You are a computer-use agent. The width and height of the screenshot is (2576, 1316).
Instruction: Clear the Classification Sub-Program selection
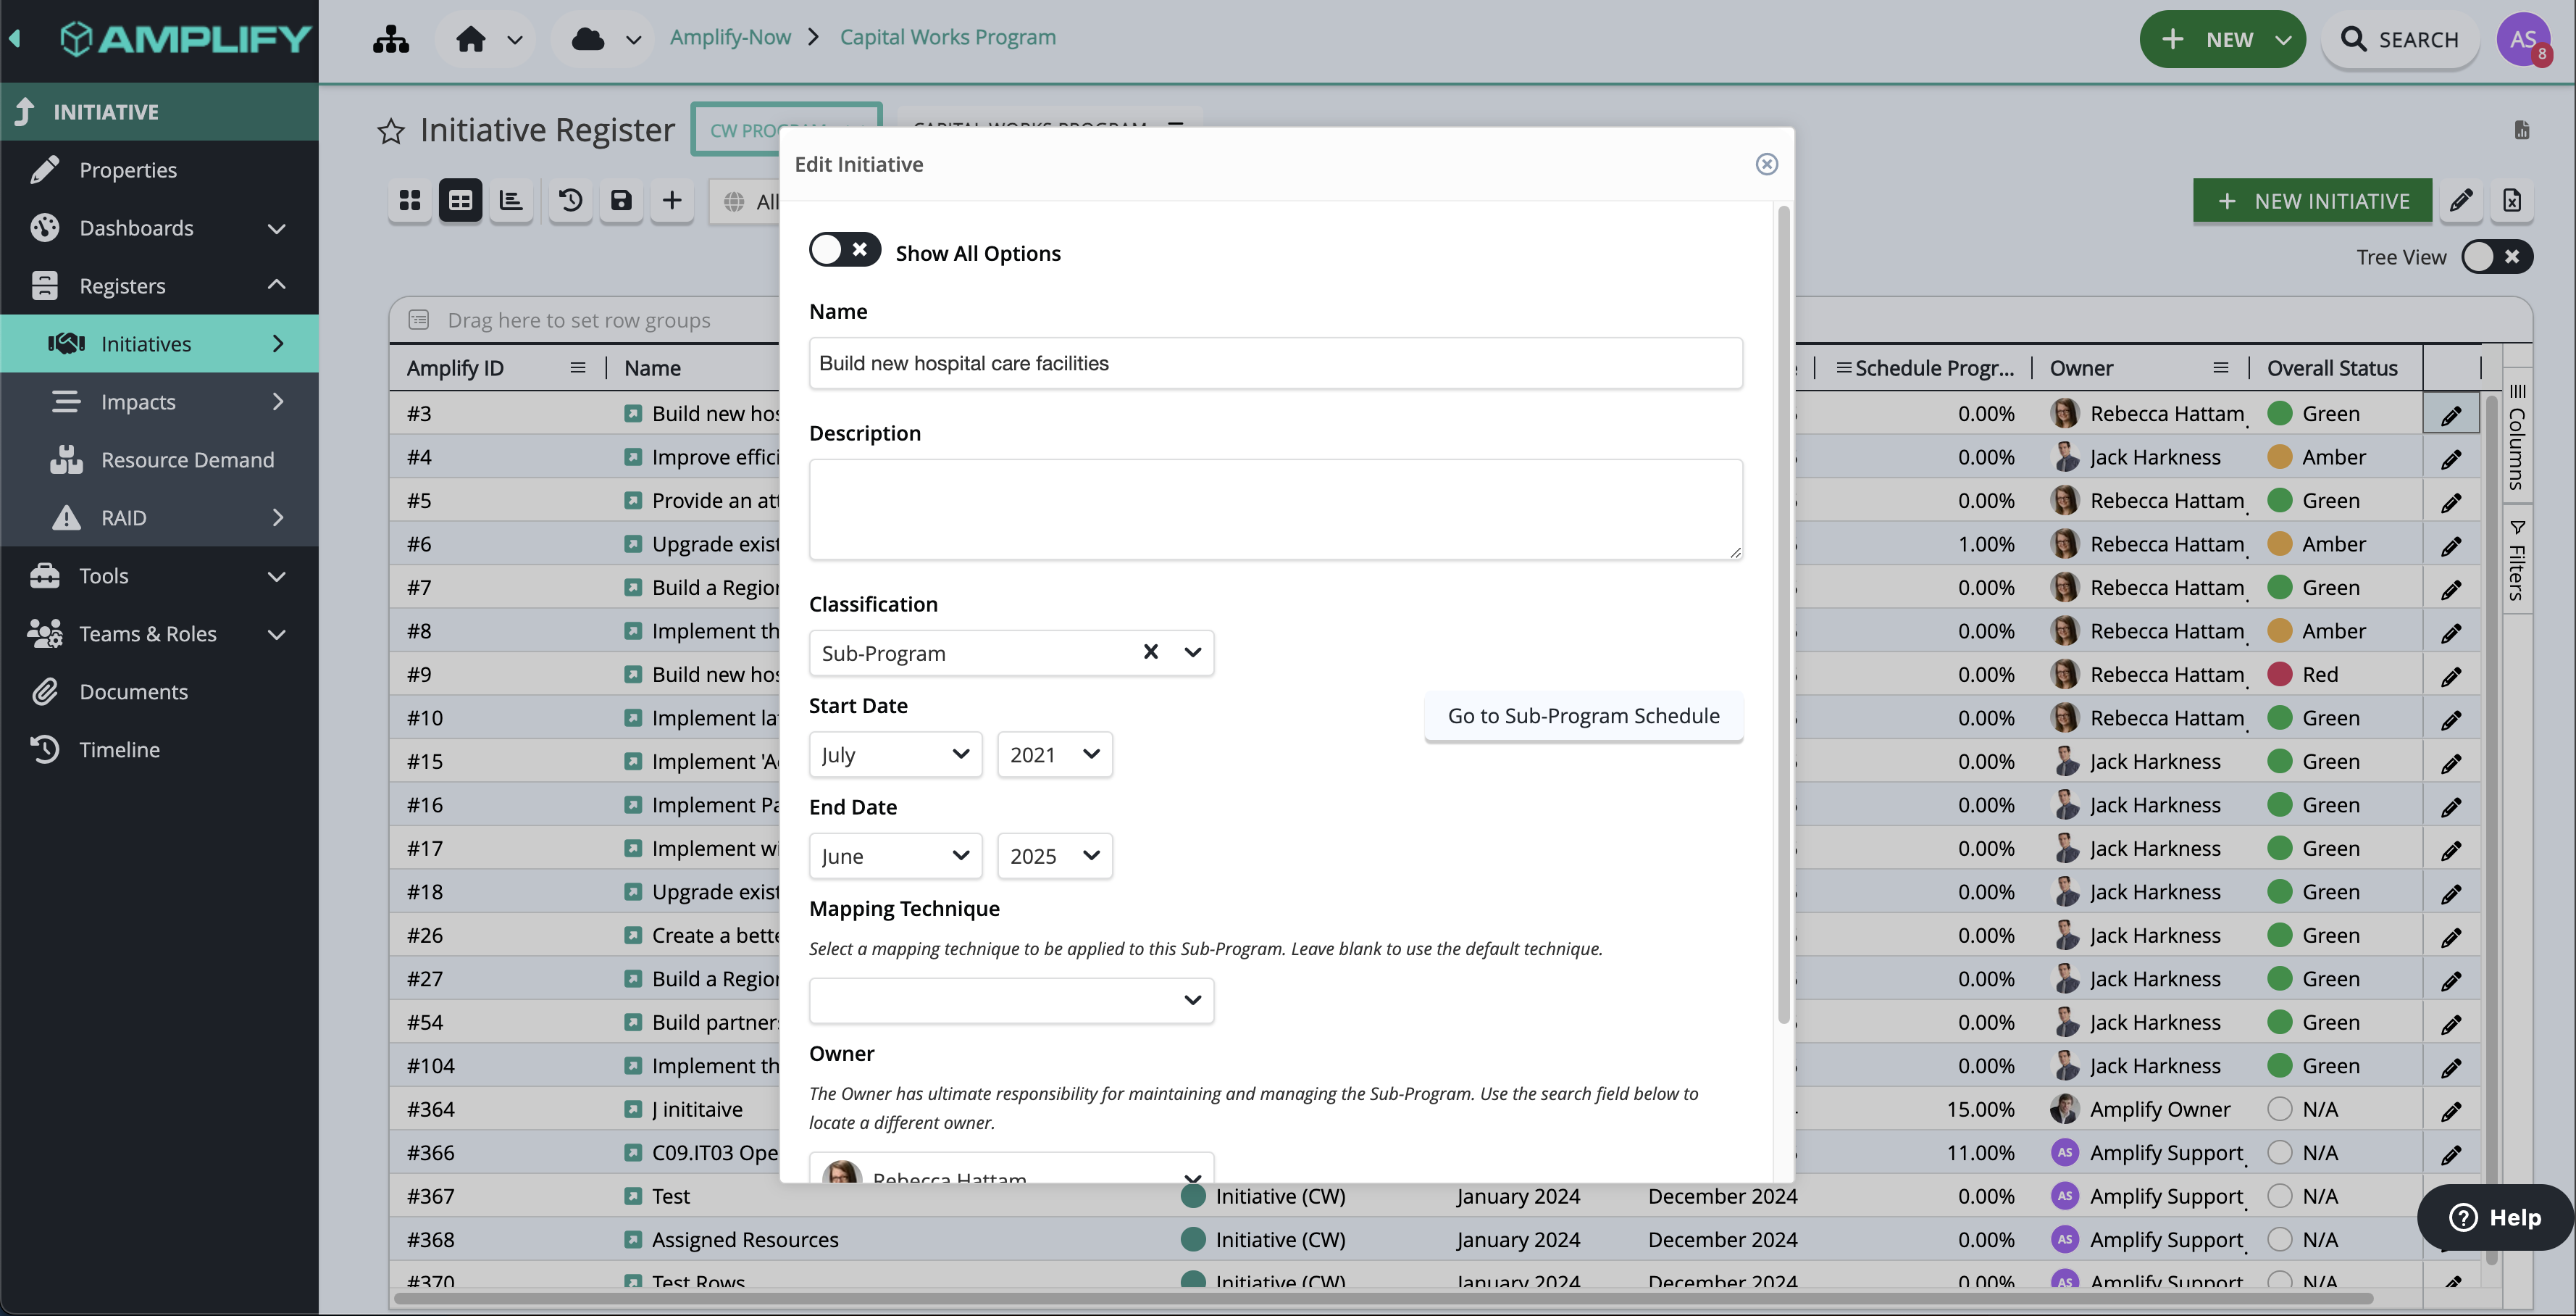coord(1151,652)
